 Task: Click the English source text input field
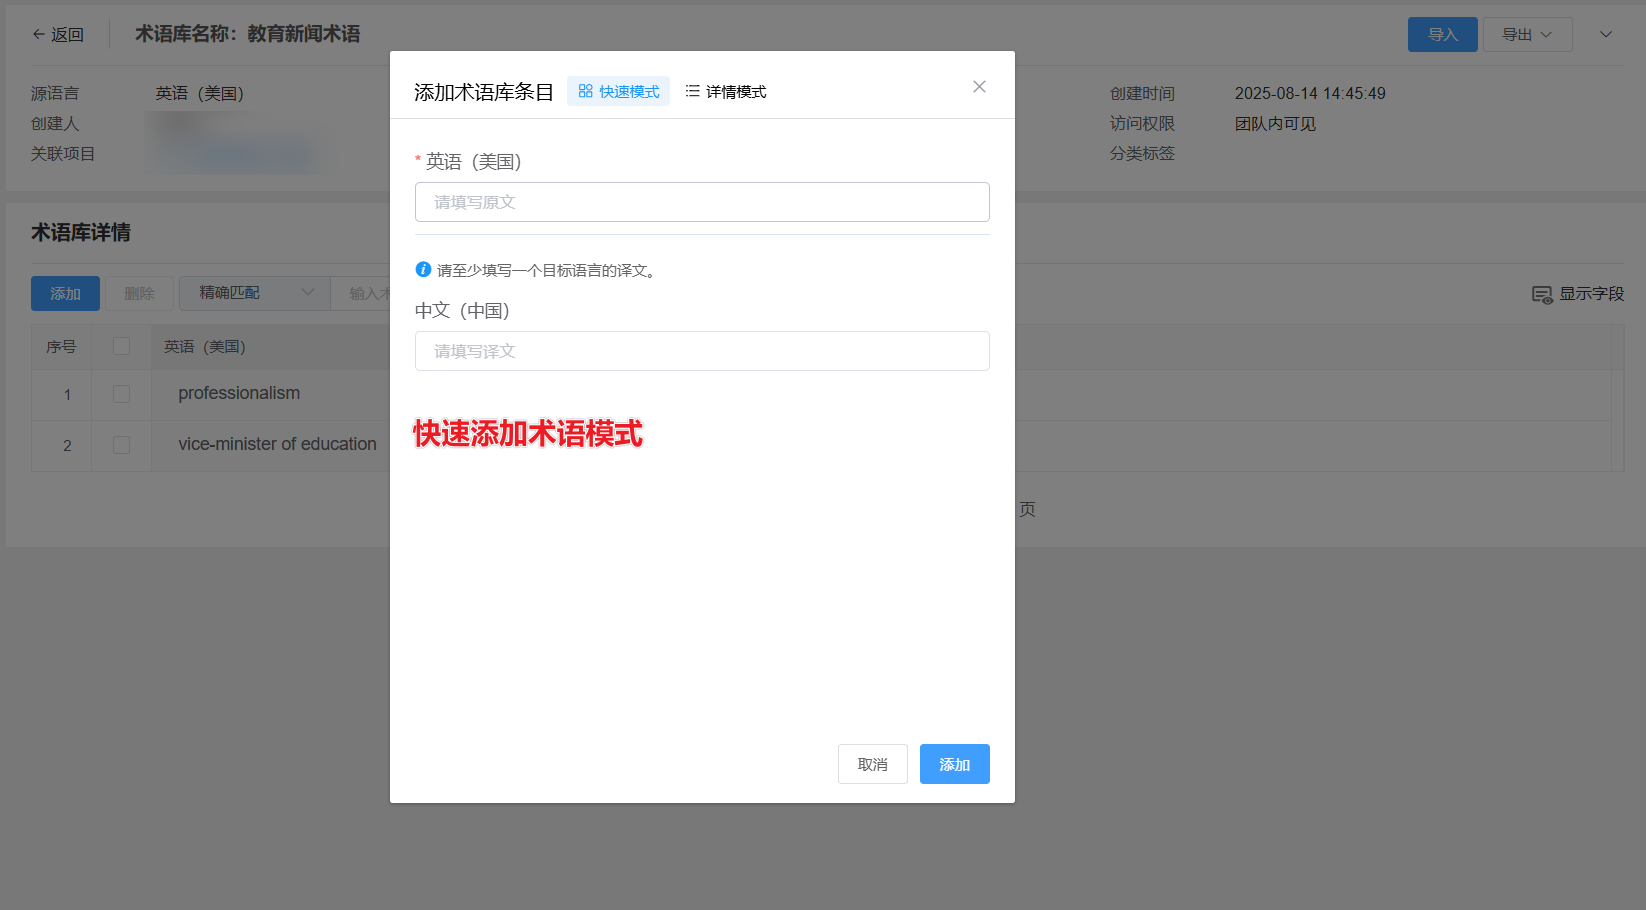(702, 202)
